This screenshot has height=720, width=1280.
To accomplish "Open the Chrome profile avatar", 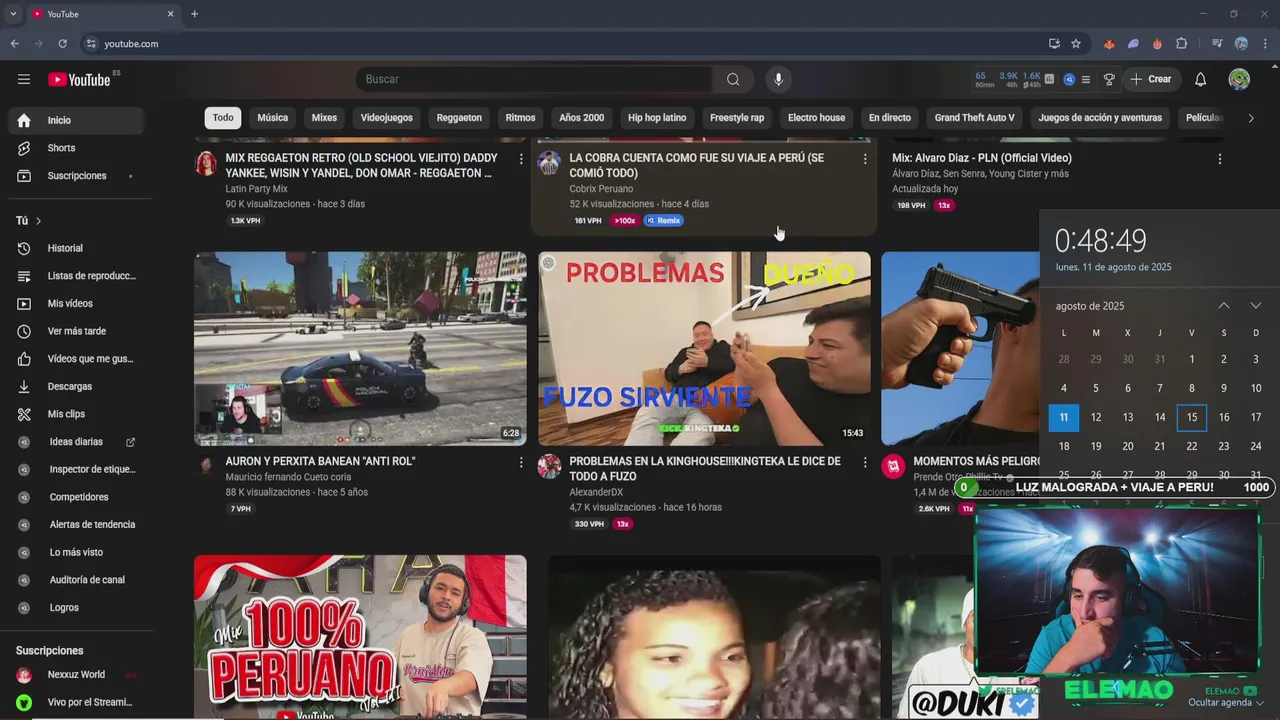I will pos(1241,44).
